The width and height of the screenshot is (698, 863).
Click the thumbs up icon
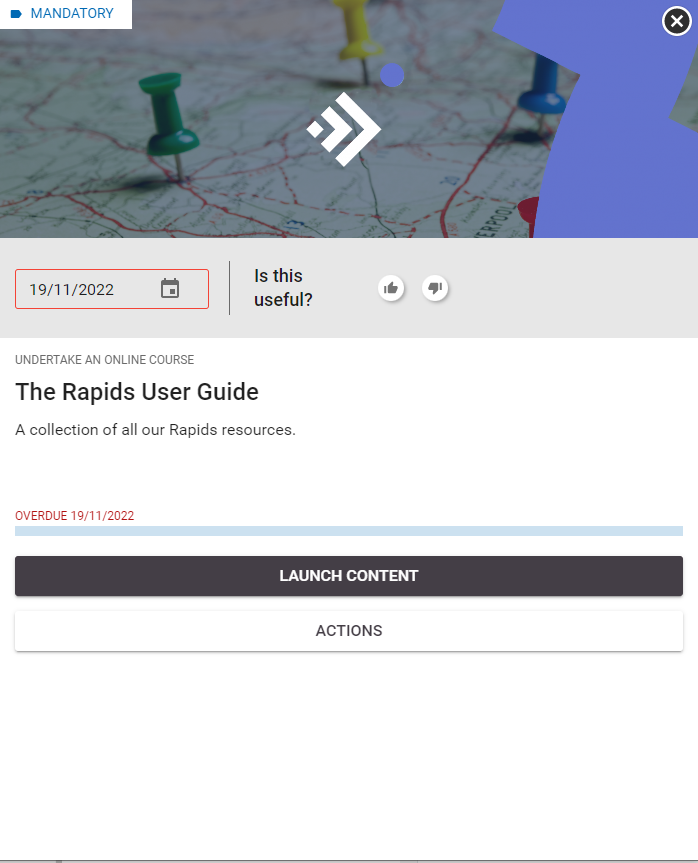tap(391, 288)
